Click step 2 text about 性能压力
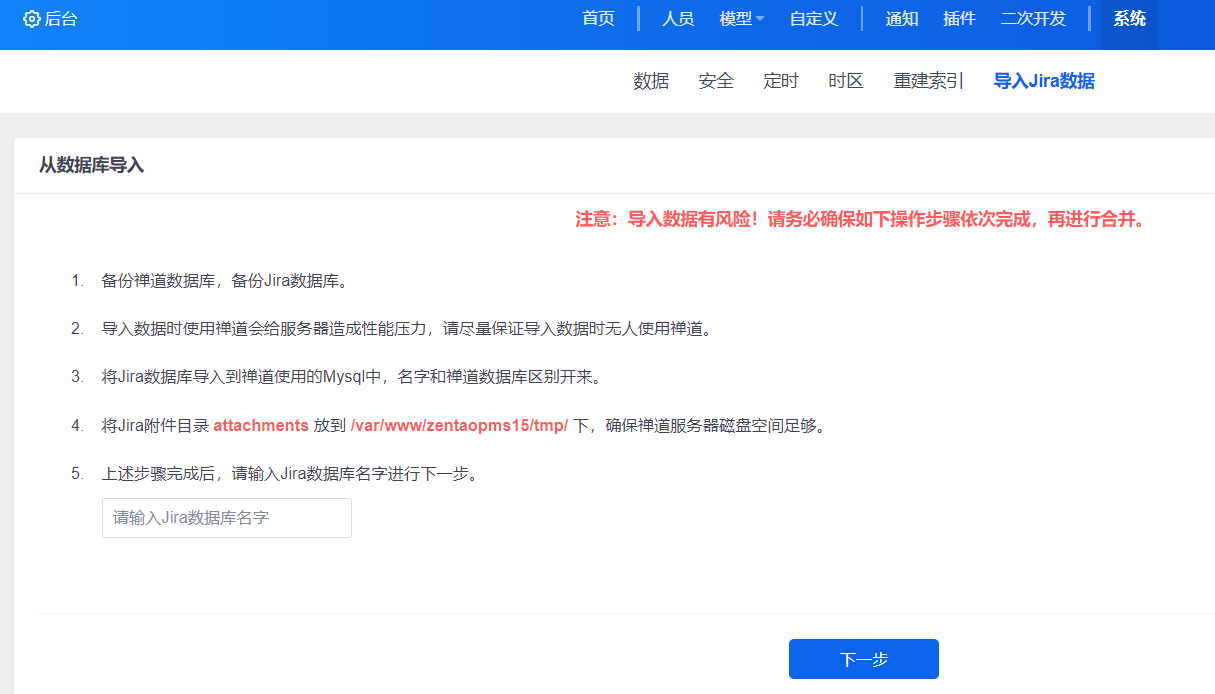 408,329
